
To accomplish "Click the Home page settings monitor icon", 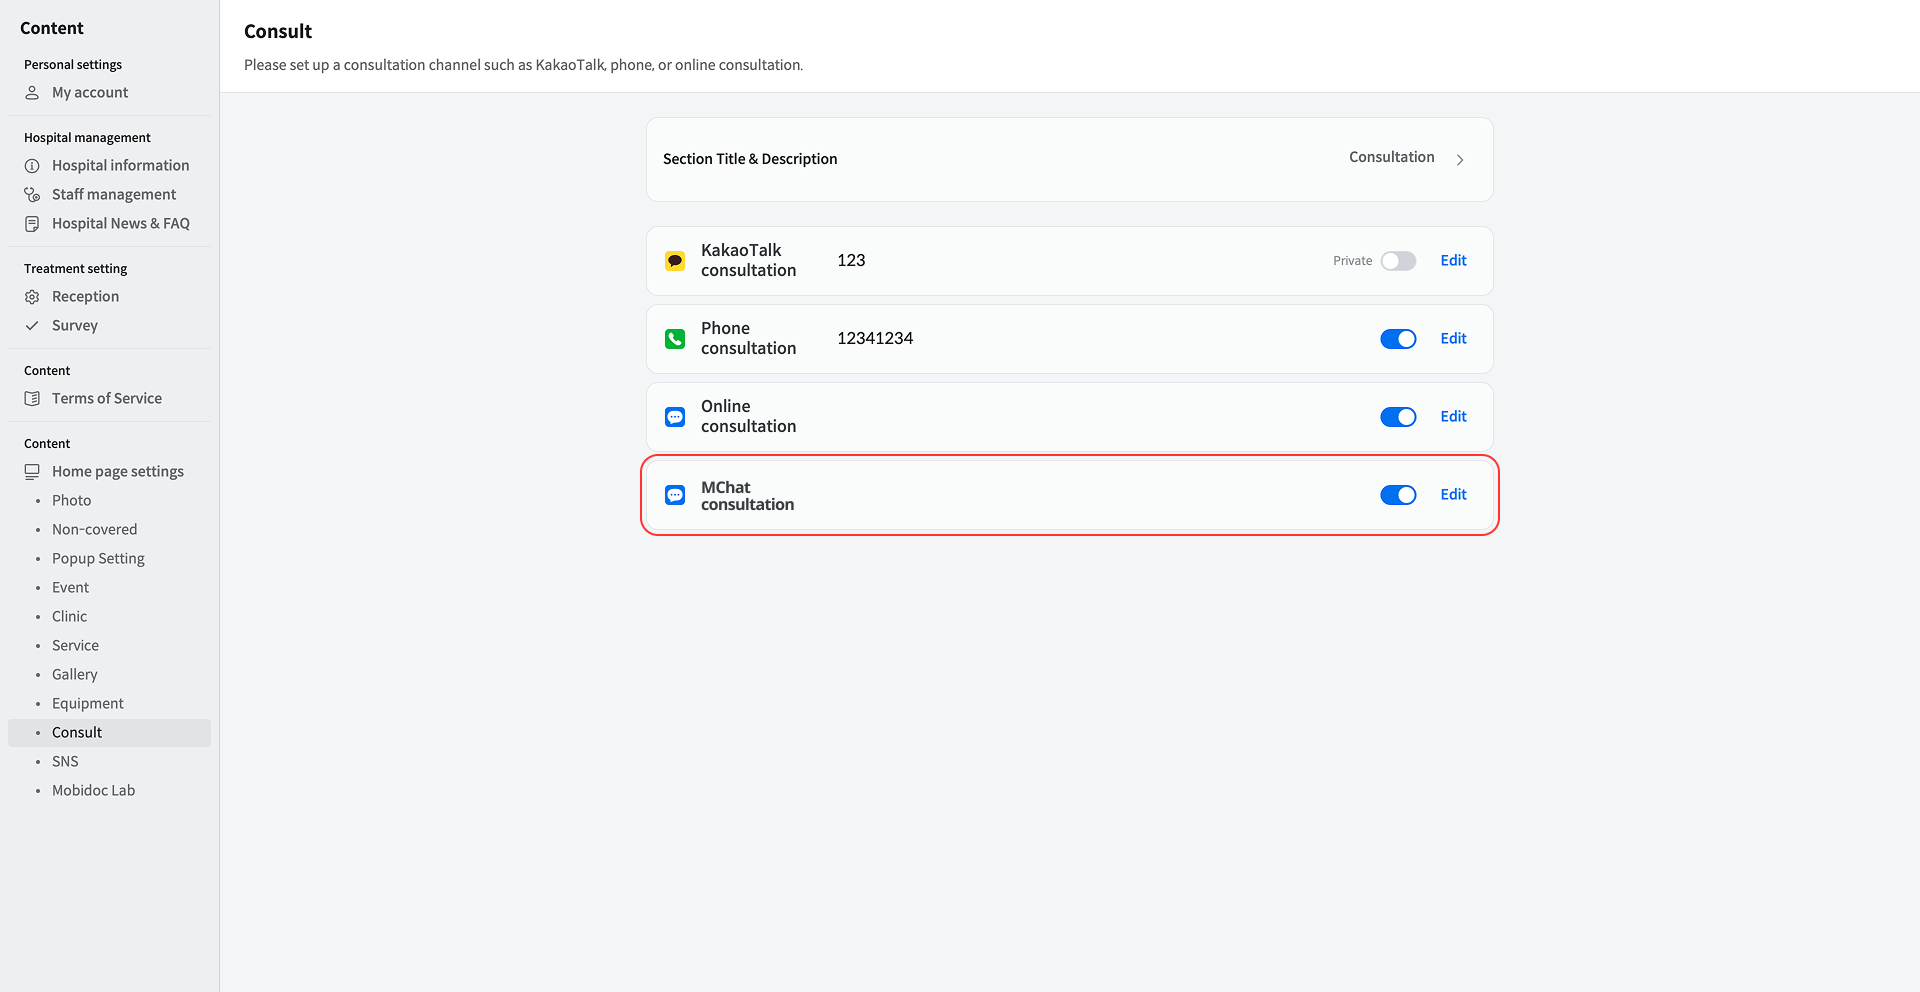I will pyautogui.click(x=32, y=472).
